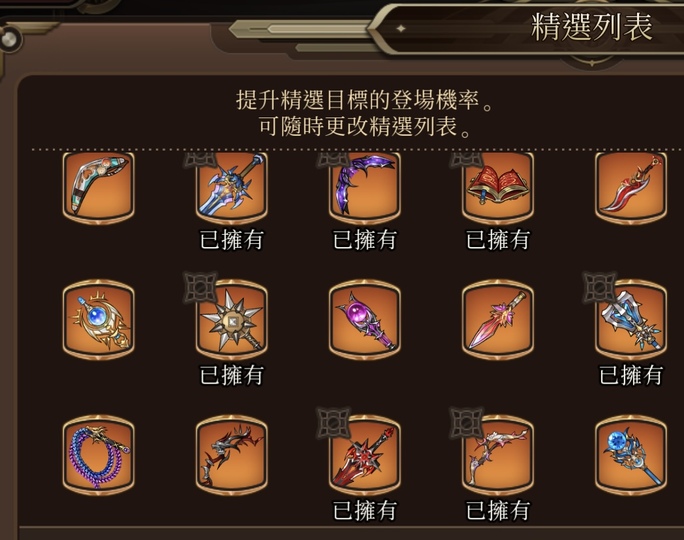The image size is (684, 540).
Task: Select the pink-winged dagger icon
Action: (498, 320)
